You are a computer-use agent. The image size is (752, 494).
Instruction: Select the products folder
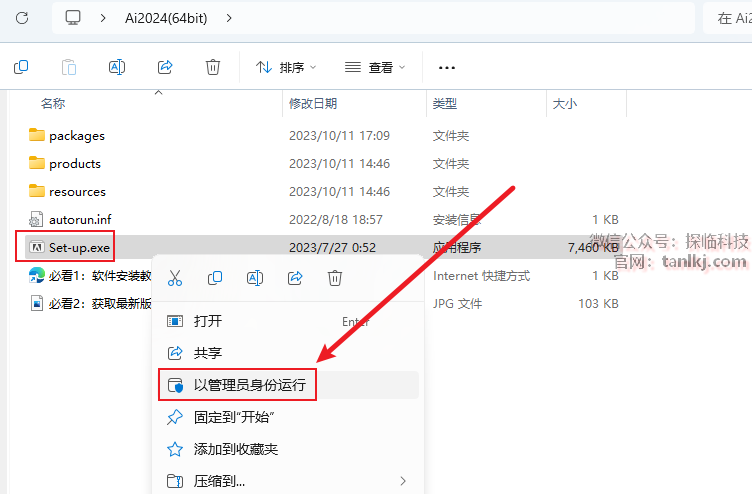tap(75, 164)
